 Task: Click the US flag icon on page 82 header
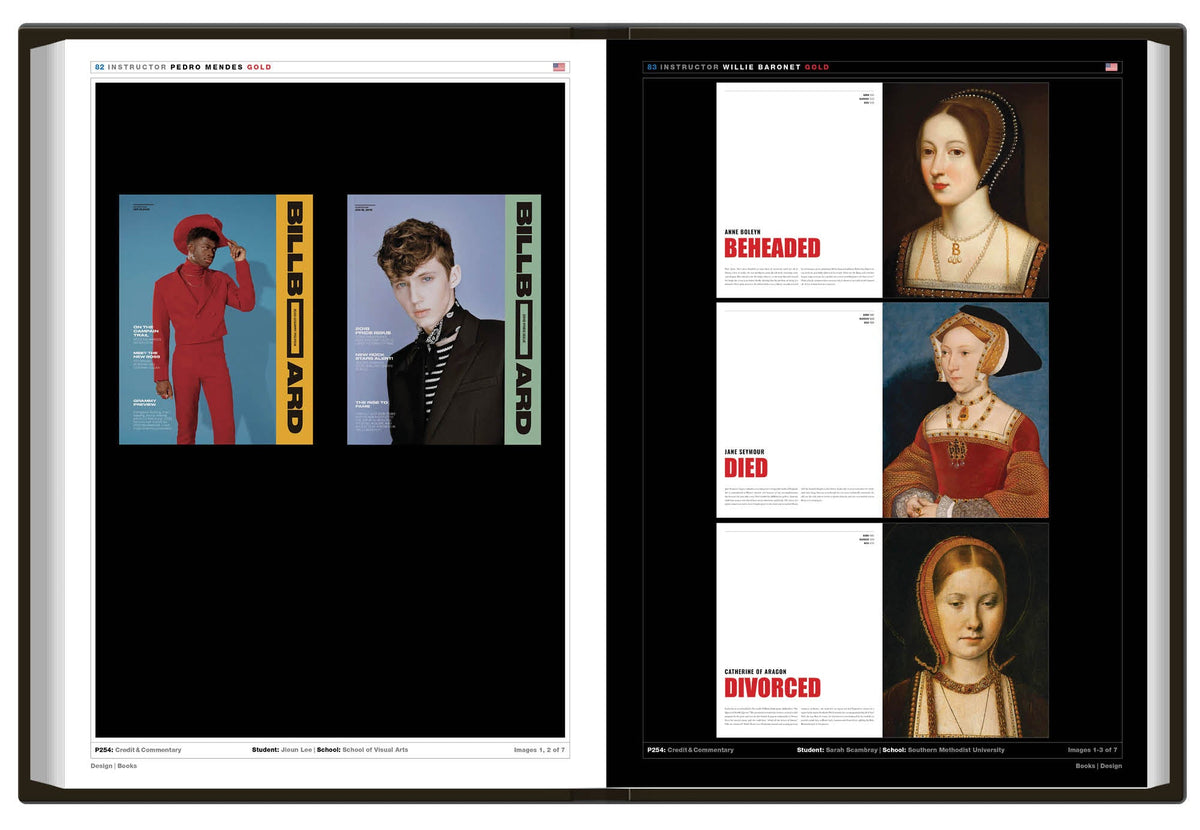click(559, 67)
